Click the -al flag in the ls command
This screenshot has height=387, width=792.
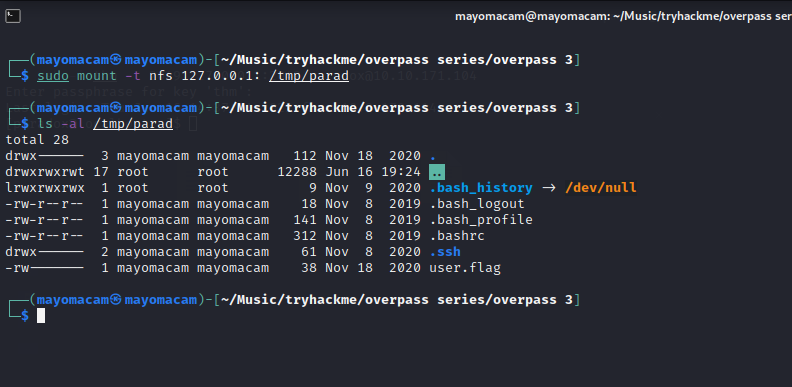pyautogui.click(x=73, y=124)
